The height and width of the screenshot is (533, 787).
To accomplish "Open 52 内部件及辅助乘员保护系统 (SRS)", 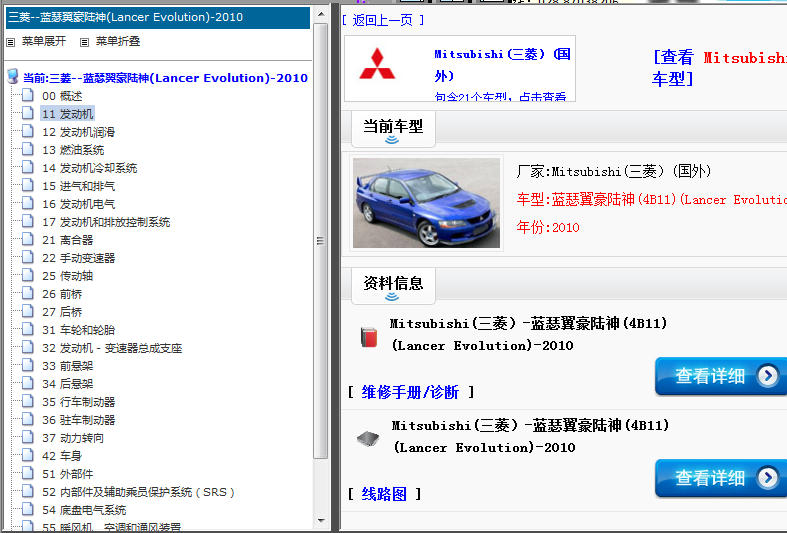I will coord(139,492).
